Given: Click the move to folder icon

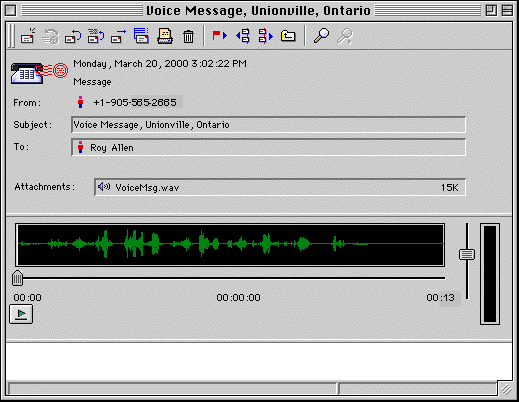Looking at the screenshot, I should coord(288,36).
